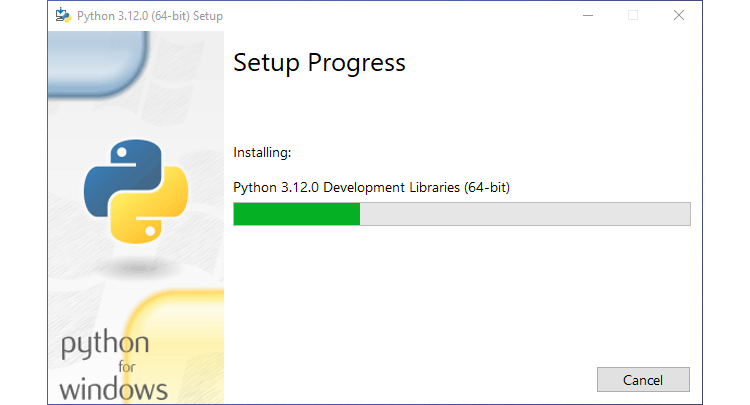
Task: Minimize the Python Setup window
Action: coord(587,15)
